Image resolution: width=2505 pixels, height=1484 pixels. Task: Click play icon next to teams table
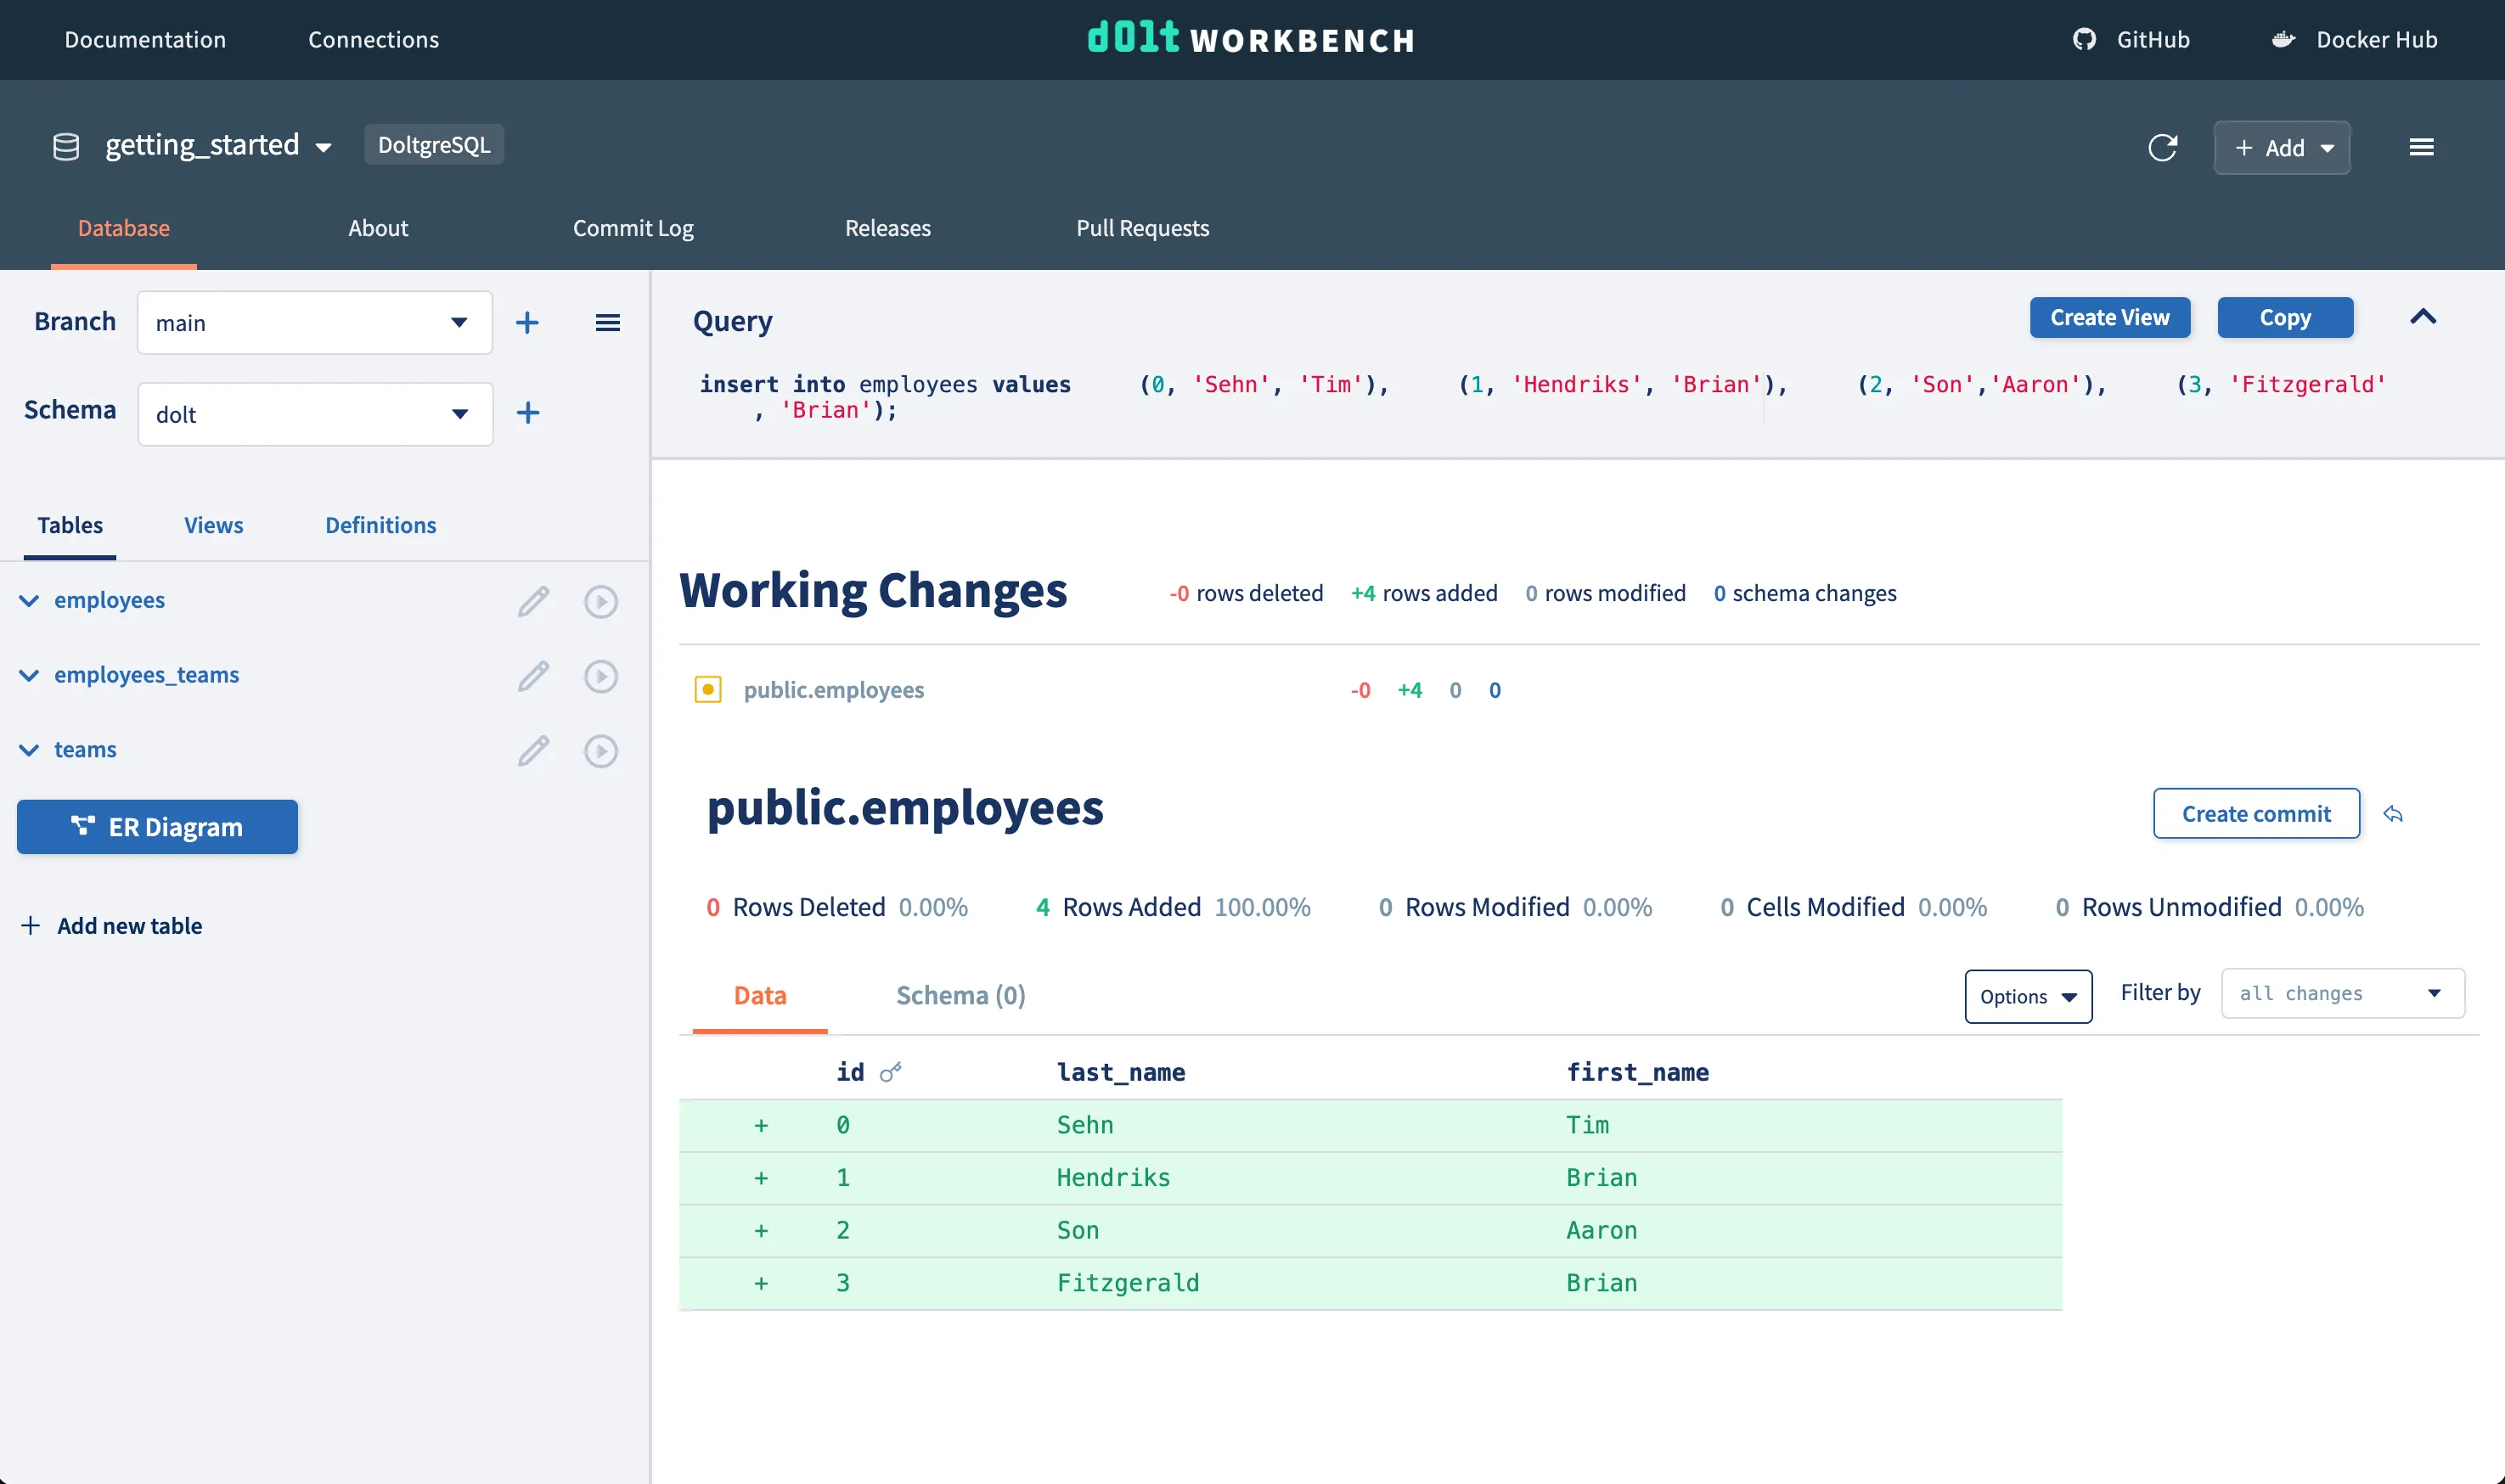tap(600, 751)
